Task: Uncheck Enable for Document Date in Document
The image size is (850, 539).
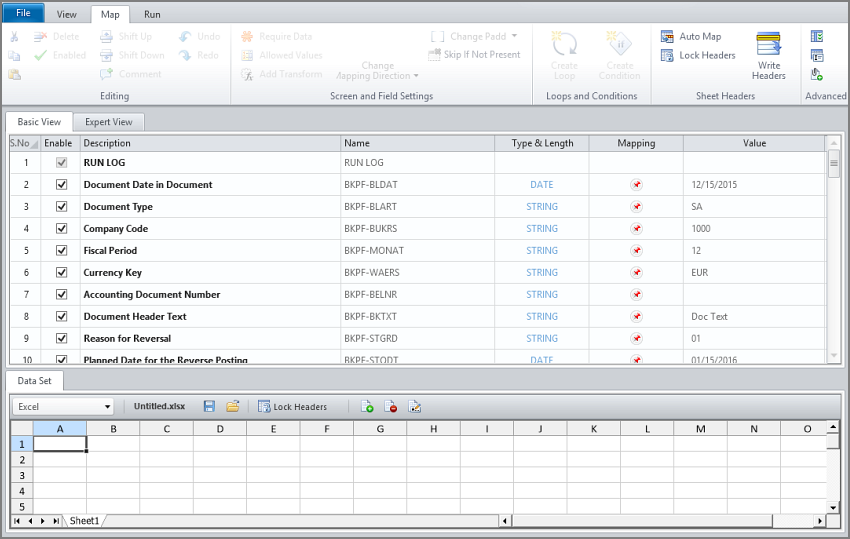Action: click(61, 185)
